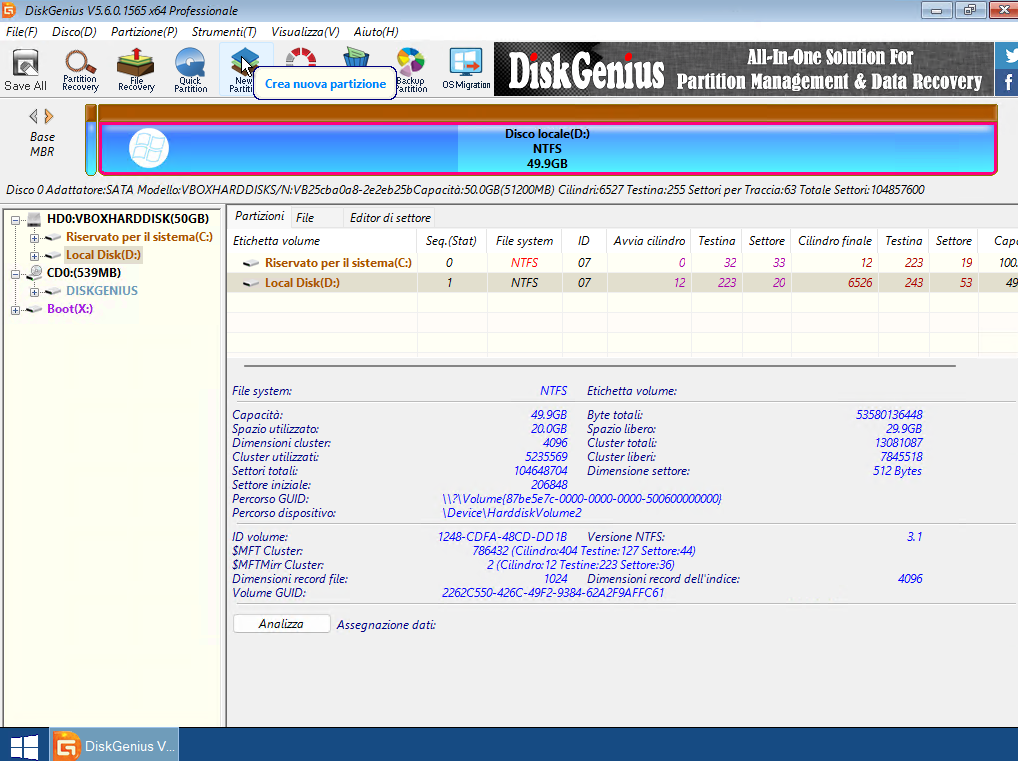
Task: Open the Visualizza(V) menu
Action: tap(305, 32)
